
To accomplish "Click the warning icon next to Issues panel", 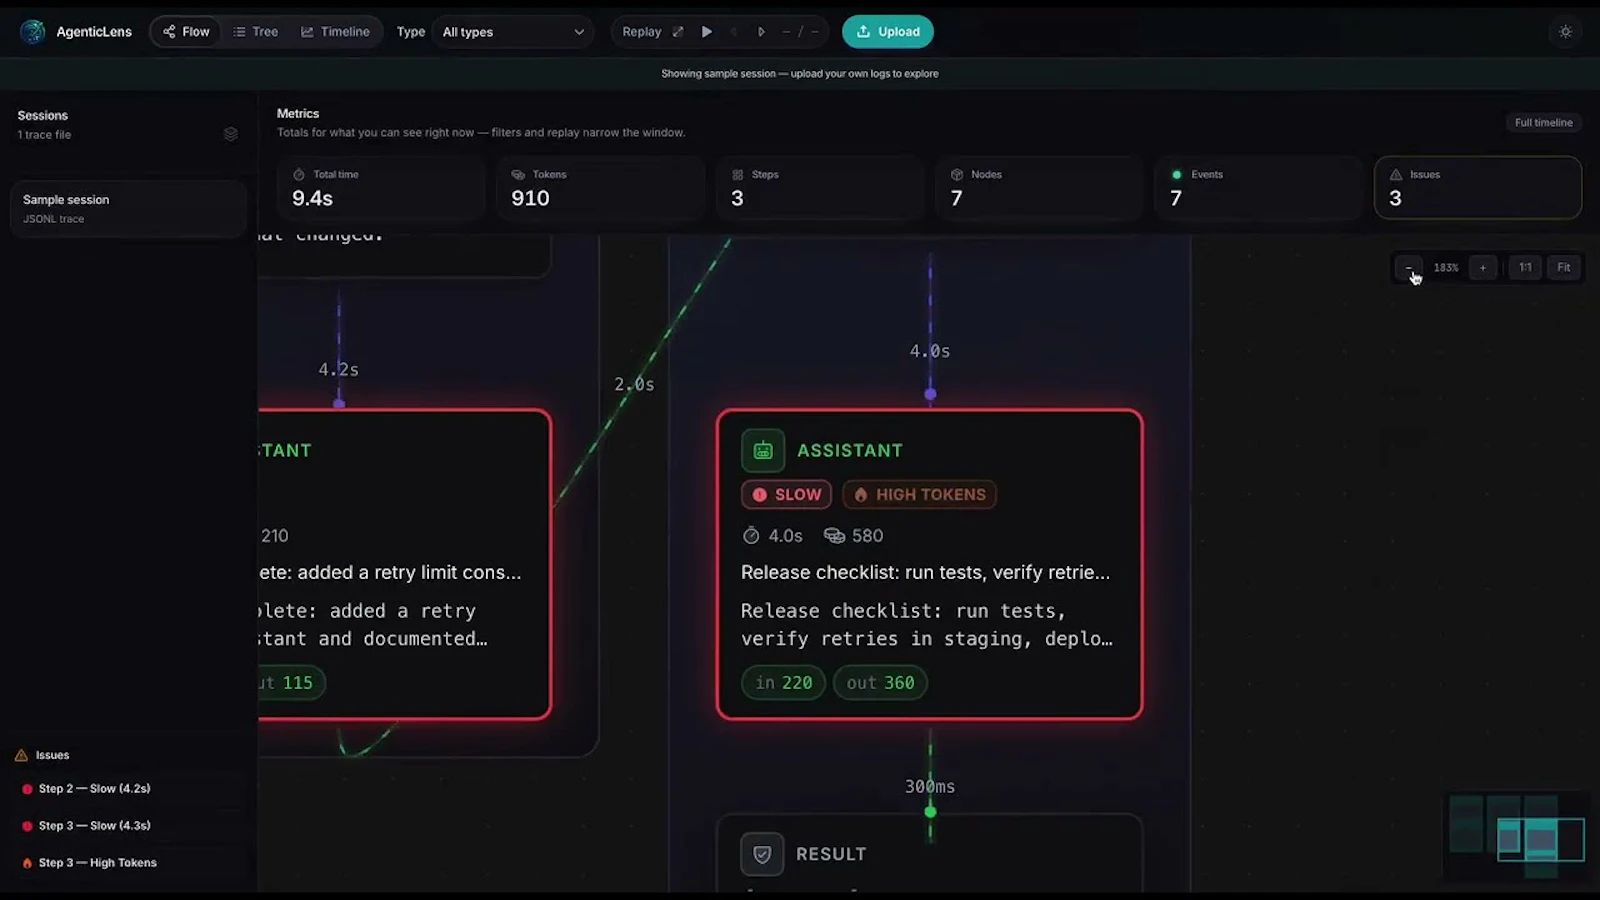I will click(x=21, y=755).
